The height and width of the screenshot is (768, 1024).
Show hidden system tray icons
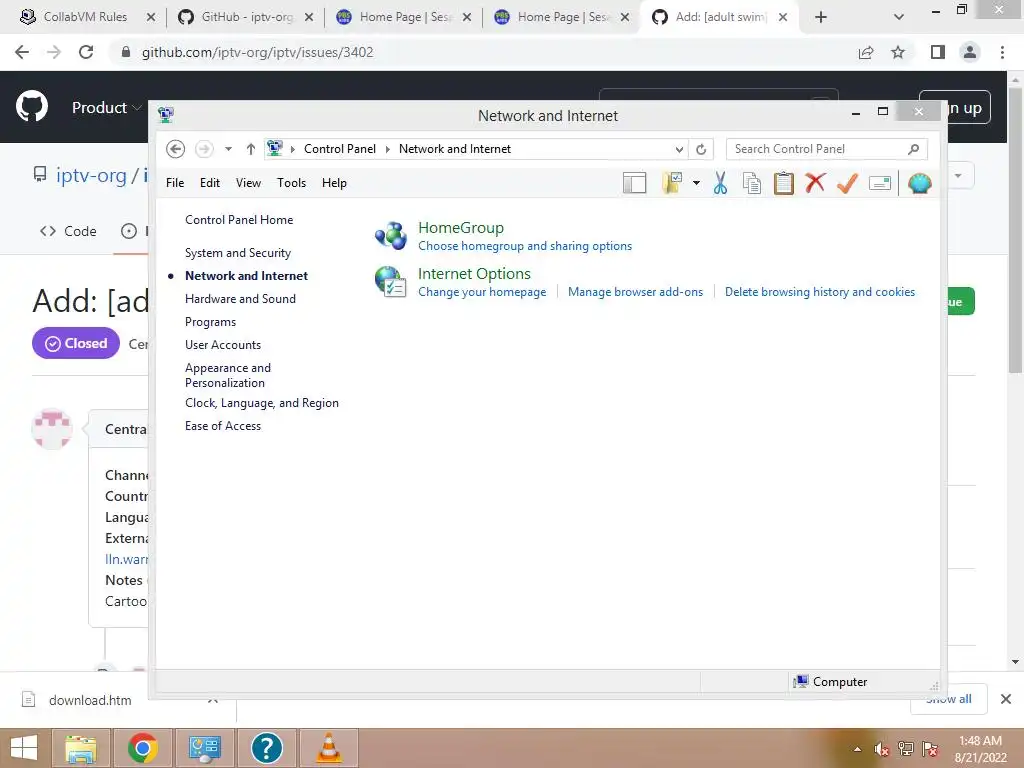tap(857, 749)
